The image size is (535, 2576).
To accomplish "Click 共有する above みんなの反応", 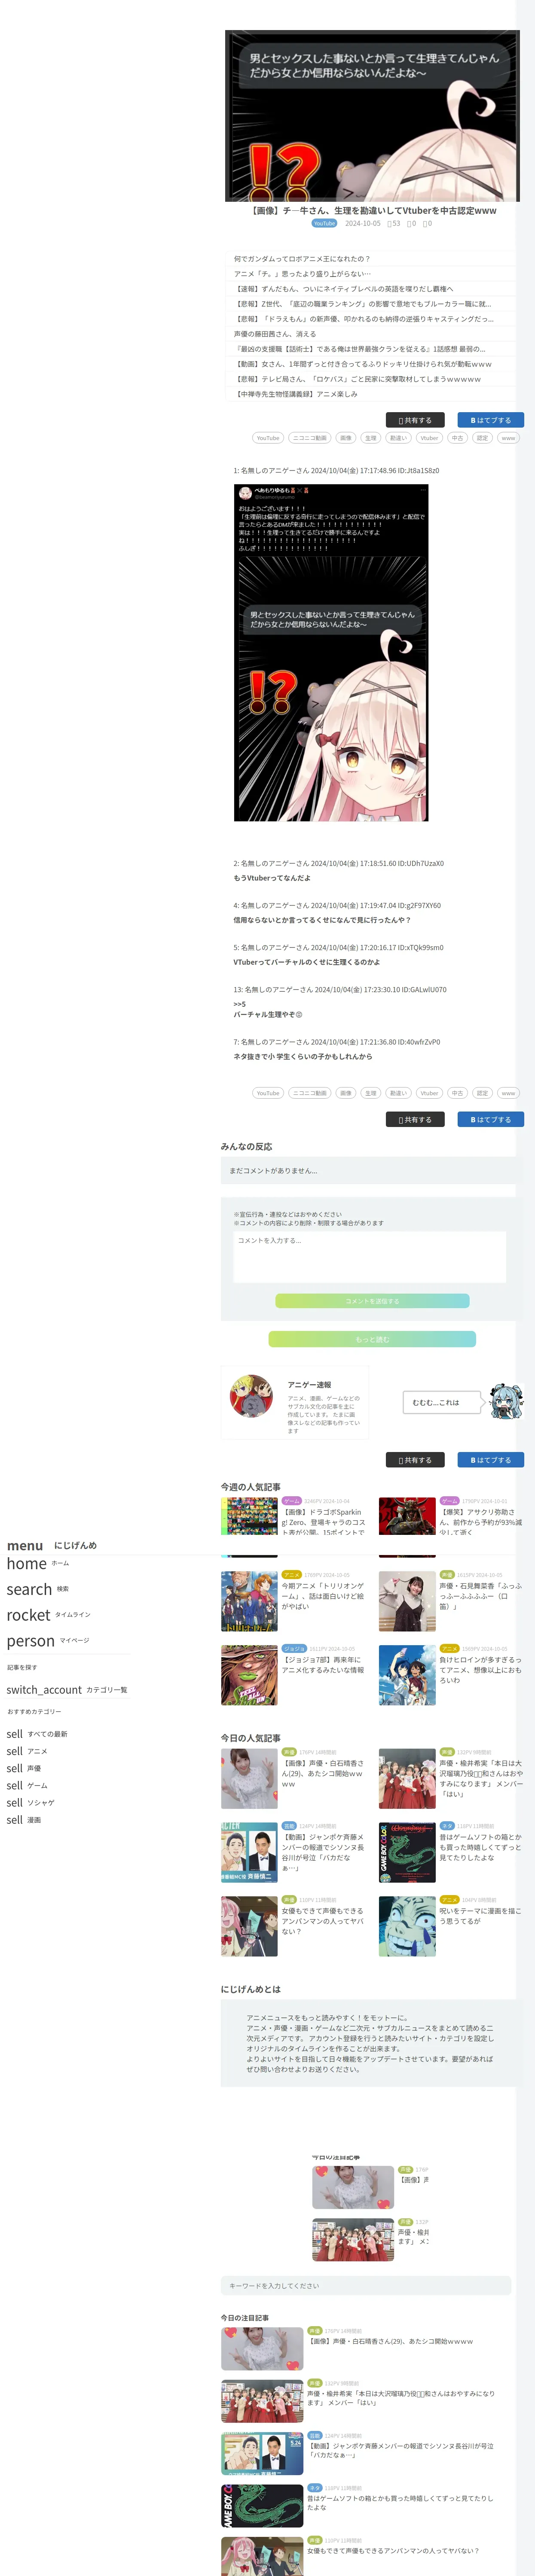I will (x=415, y=1120).
